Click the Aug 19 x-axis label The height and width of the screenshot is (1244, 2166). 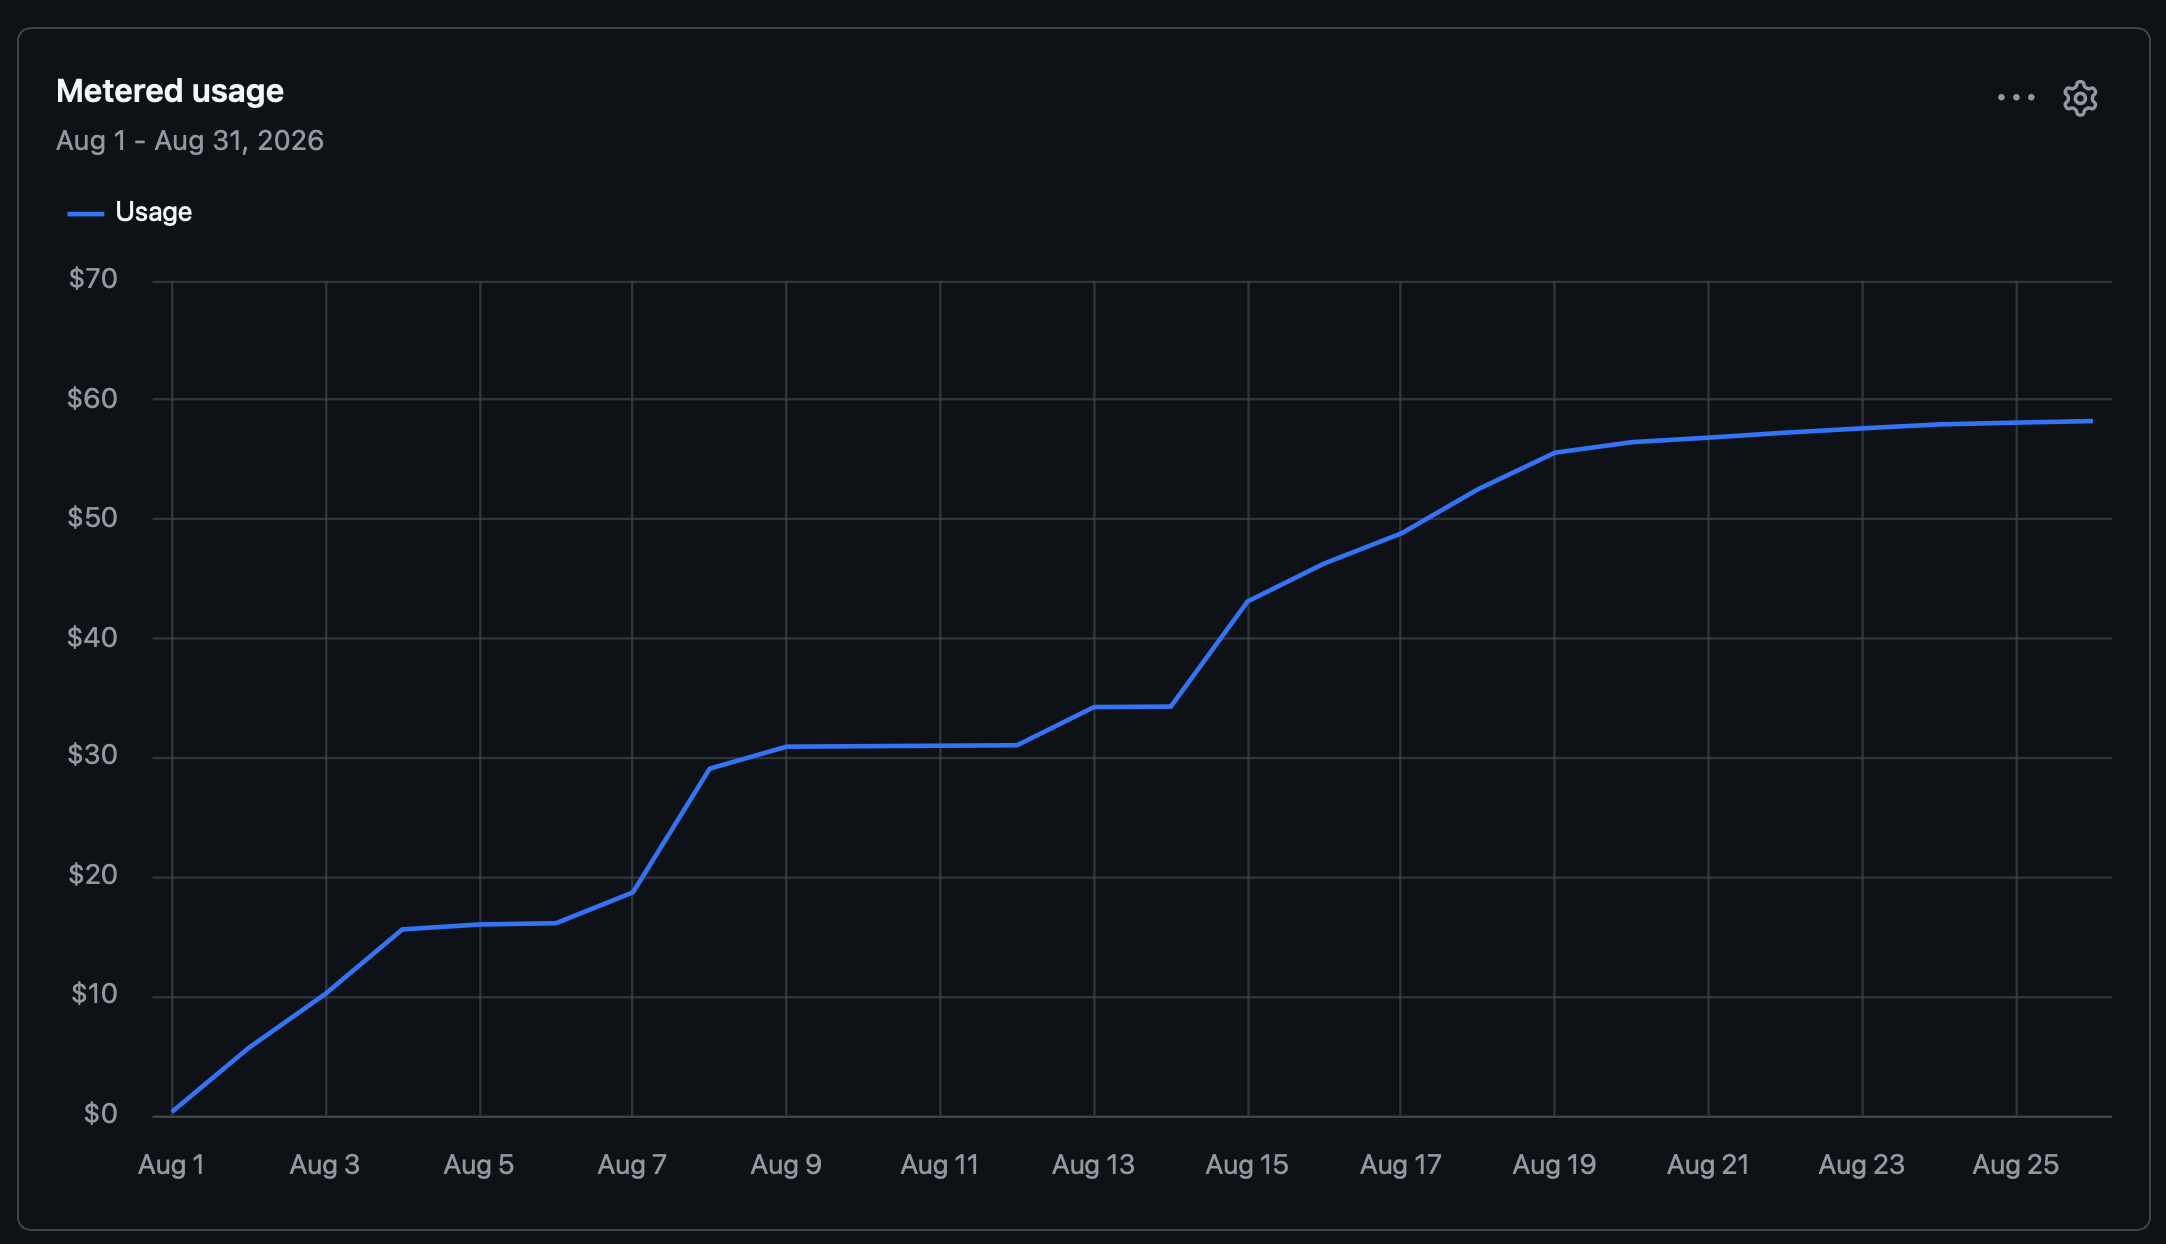click(1555, 1165)
